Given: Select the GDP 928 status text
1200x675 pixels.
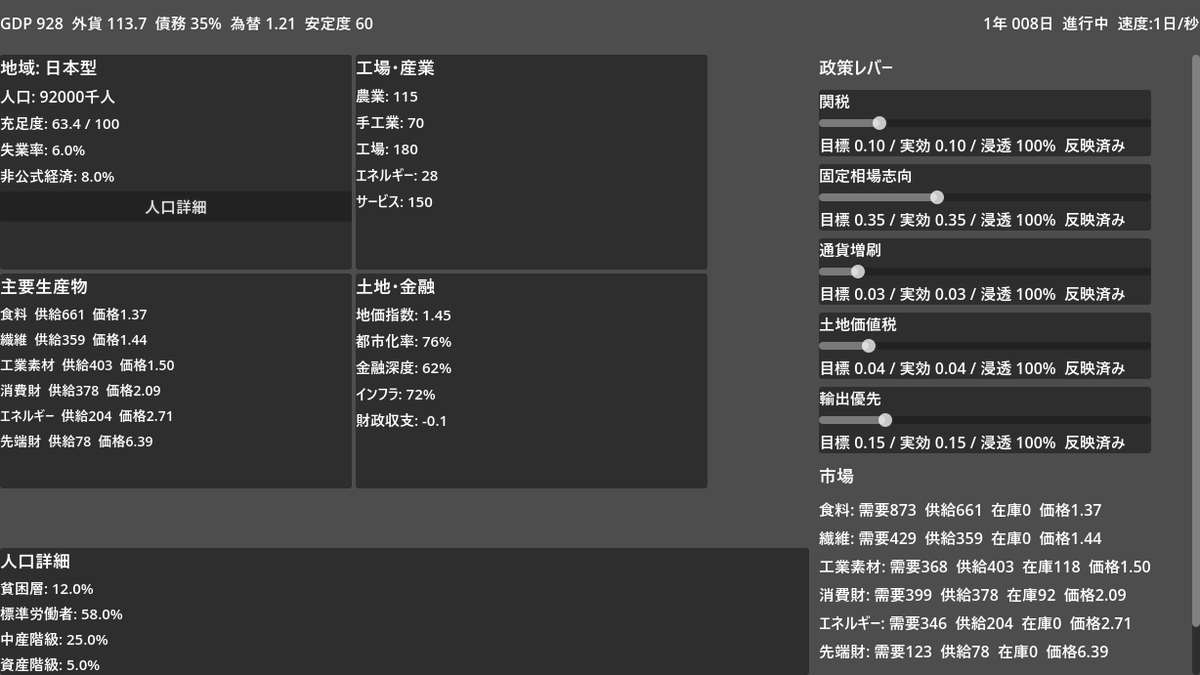Looking at the screenshot, I should [x=32, y=23].
